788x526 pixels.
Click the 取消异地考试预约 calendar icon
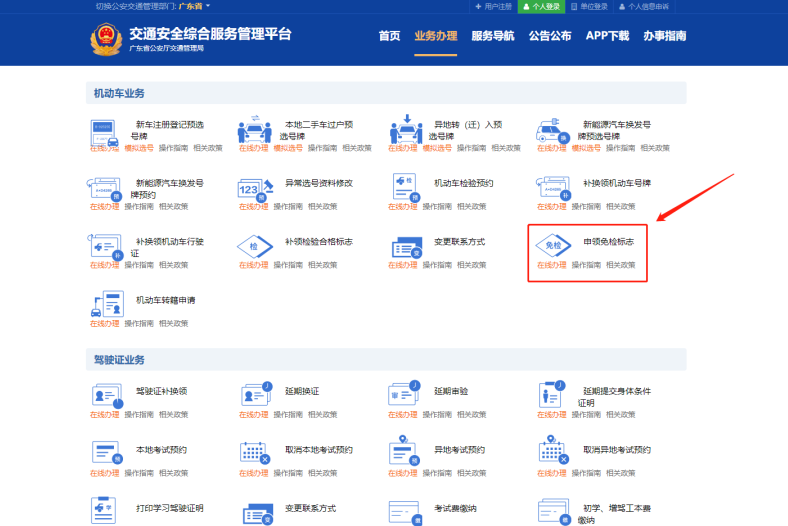coord(553,450)
